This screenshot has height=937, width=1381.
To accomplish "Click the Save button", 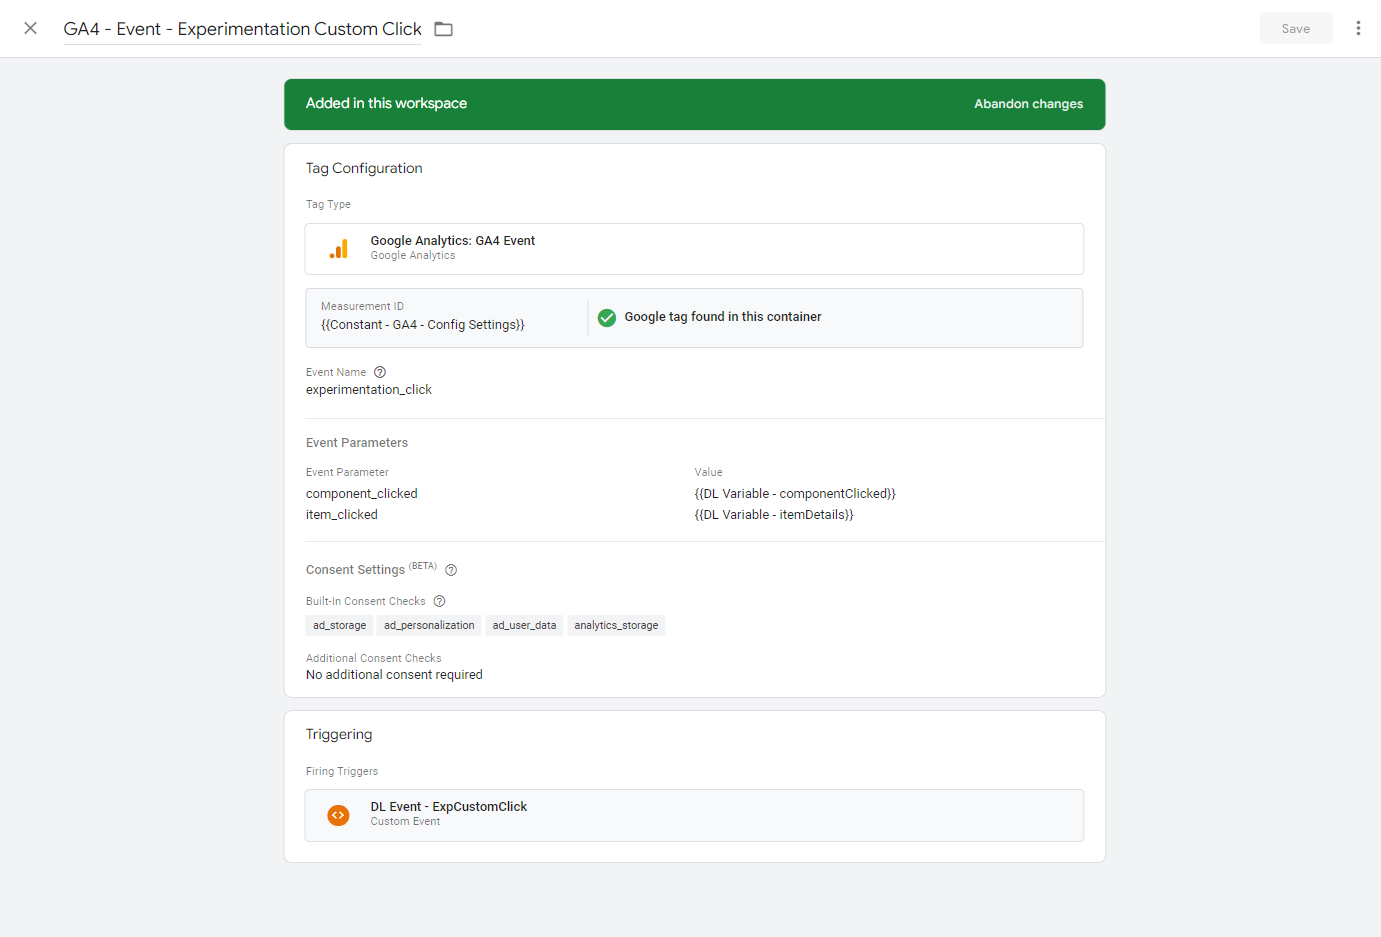I will click(1295, 28).
